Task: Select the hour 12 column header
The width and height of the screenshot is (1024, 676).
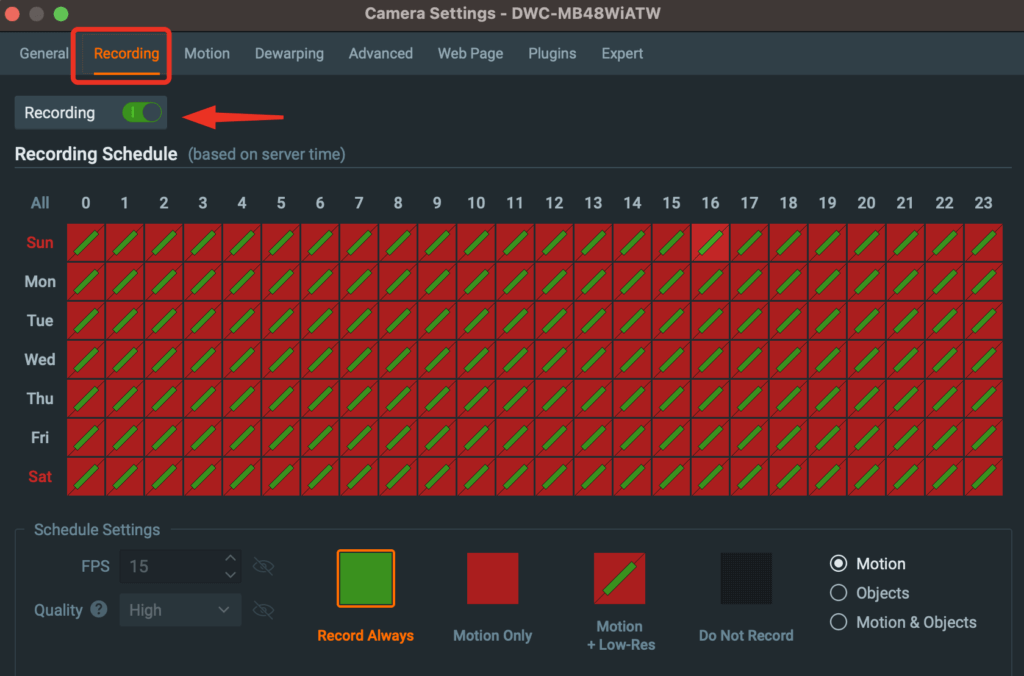Action: pyautogui.click(x=554, y=203)
